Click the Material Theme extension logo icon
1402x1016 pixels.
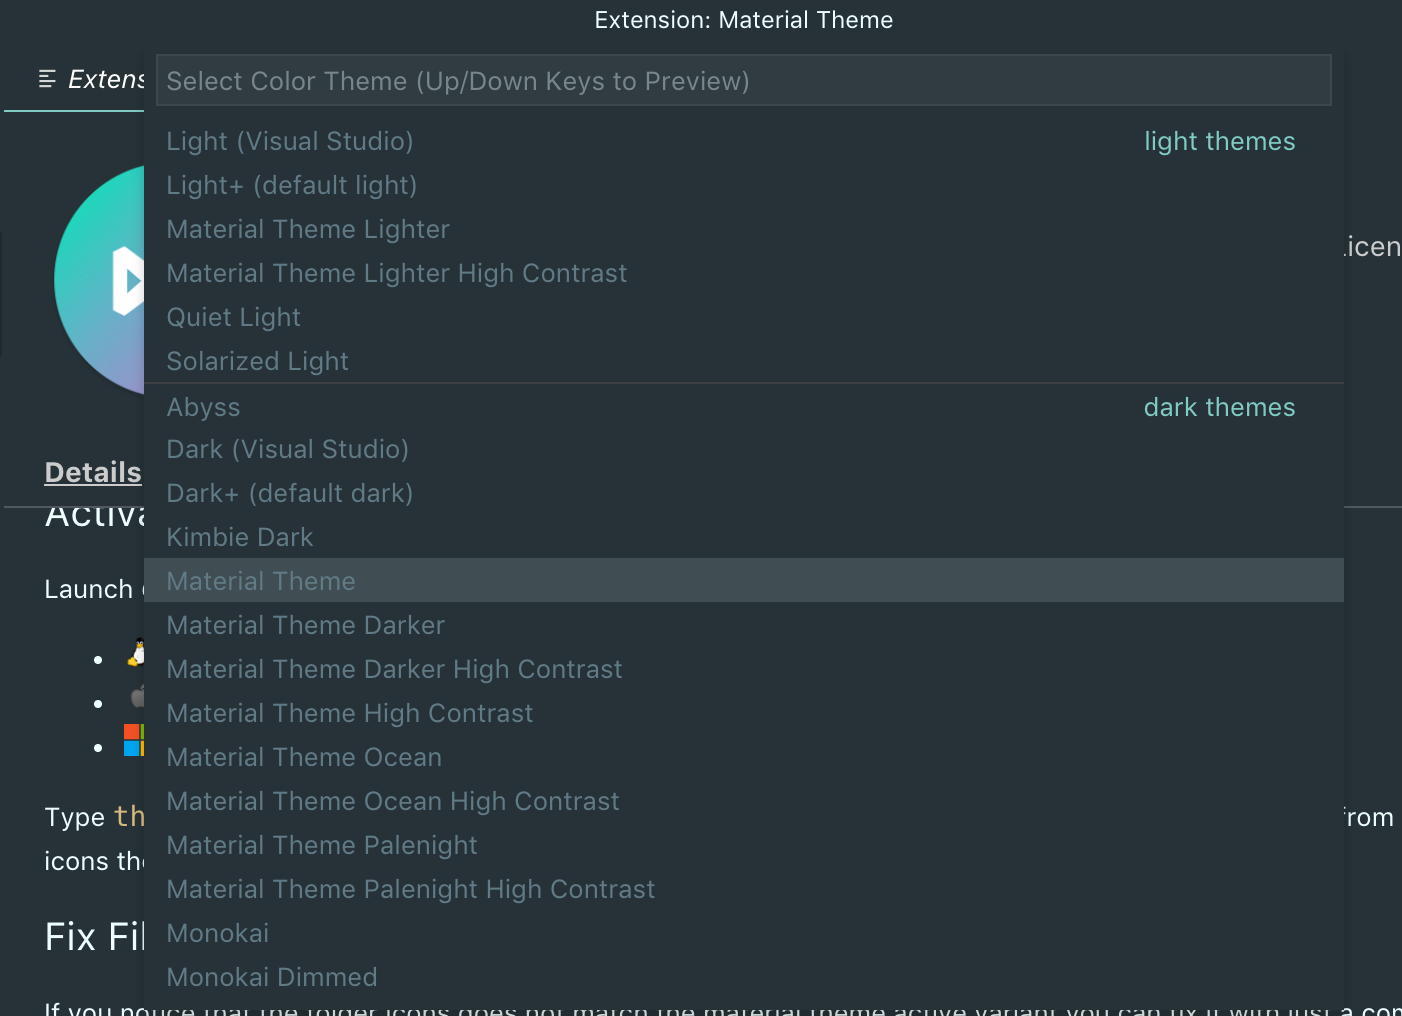coord(100,280)
